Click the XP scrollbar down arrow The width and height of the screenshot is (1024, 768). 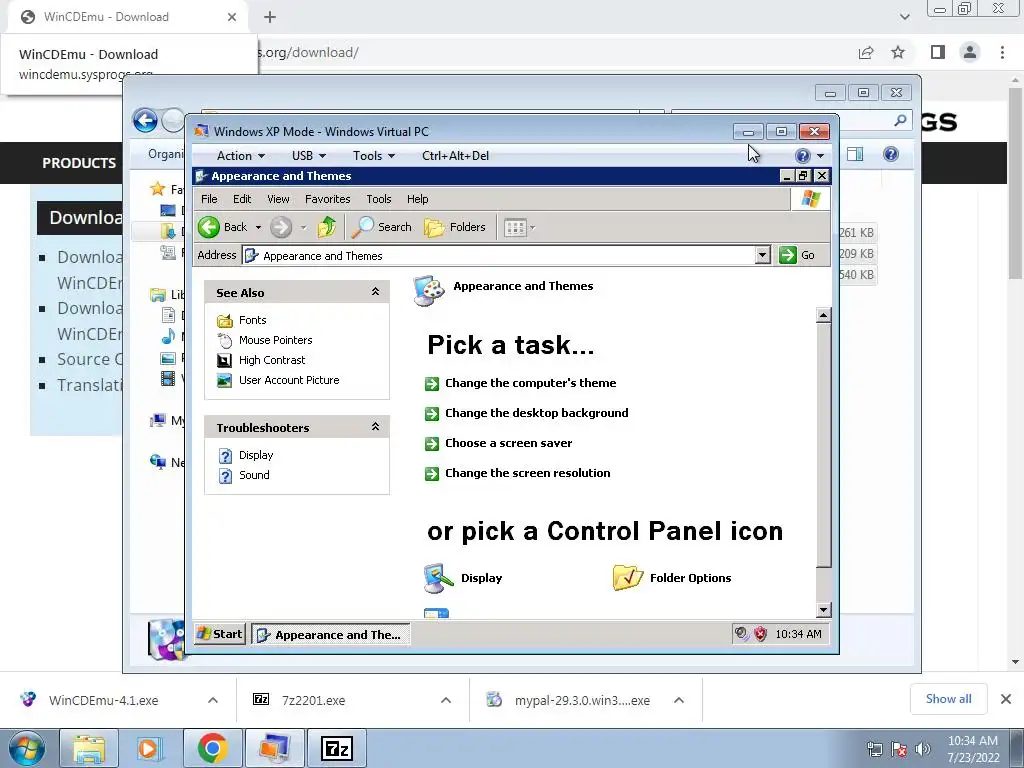point(823,610)
